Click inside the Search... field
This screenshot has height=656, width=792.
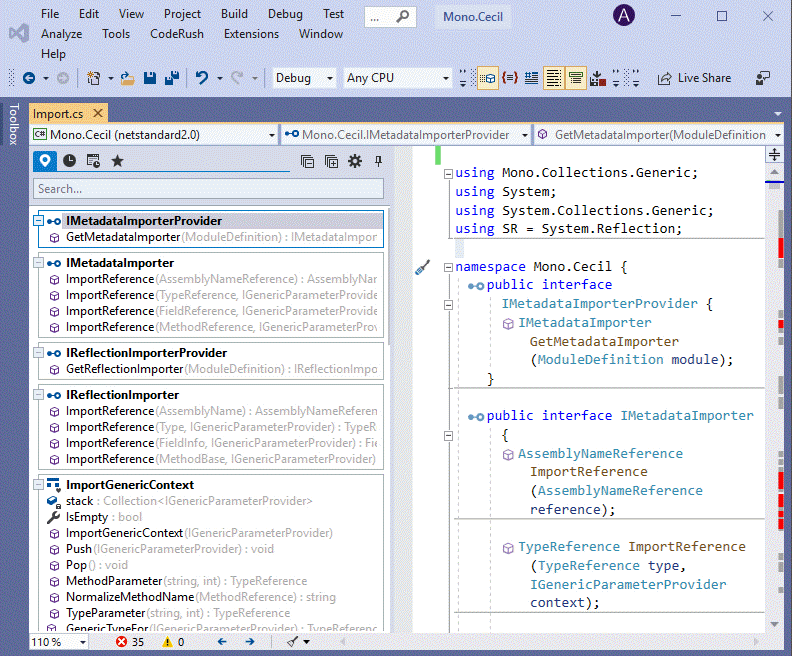pos(208,189)
